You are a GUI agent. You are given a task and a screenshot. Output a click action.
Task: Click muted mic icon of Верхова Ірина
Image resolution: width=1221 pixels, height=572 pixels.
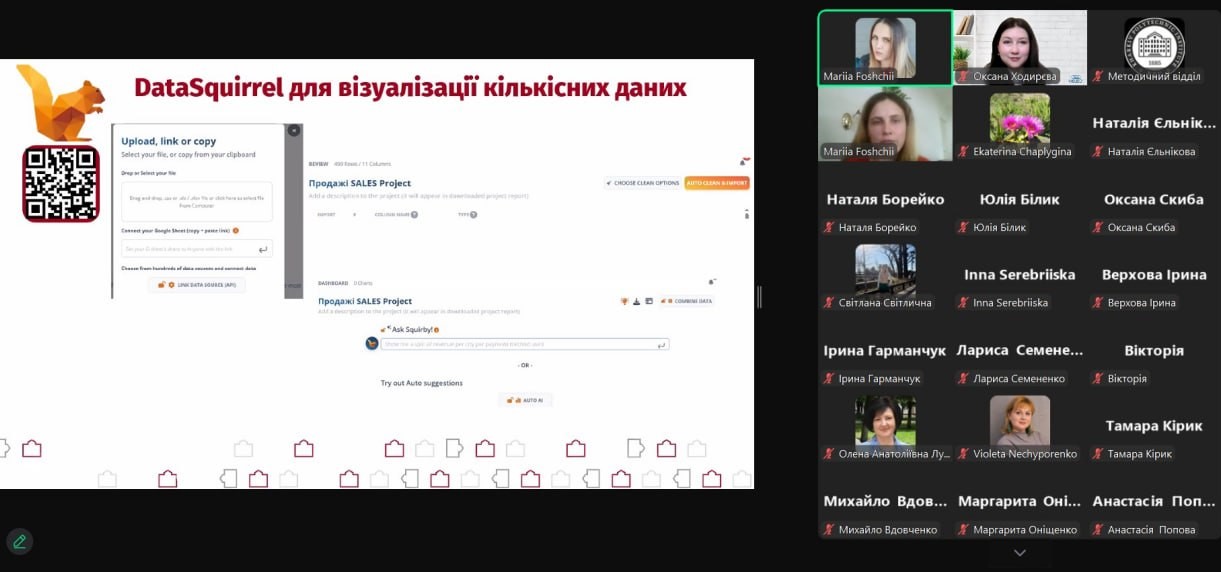click(x=1098, y=303)
